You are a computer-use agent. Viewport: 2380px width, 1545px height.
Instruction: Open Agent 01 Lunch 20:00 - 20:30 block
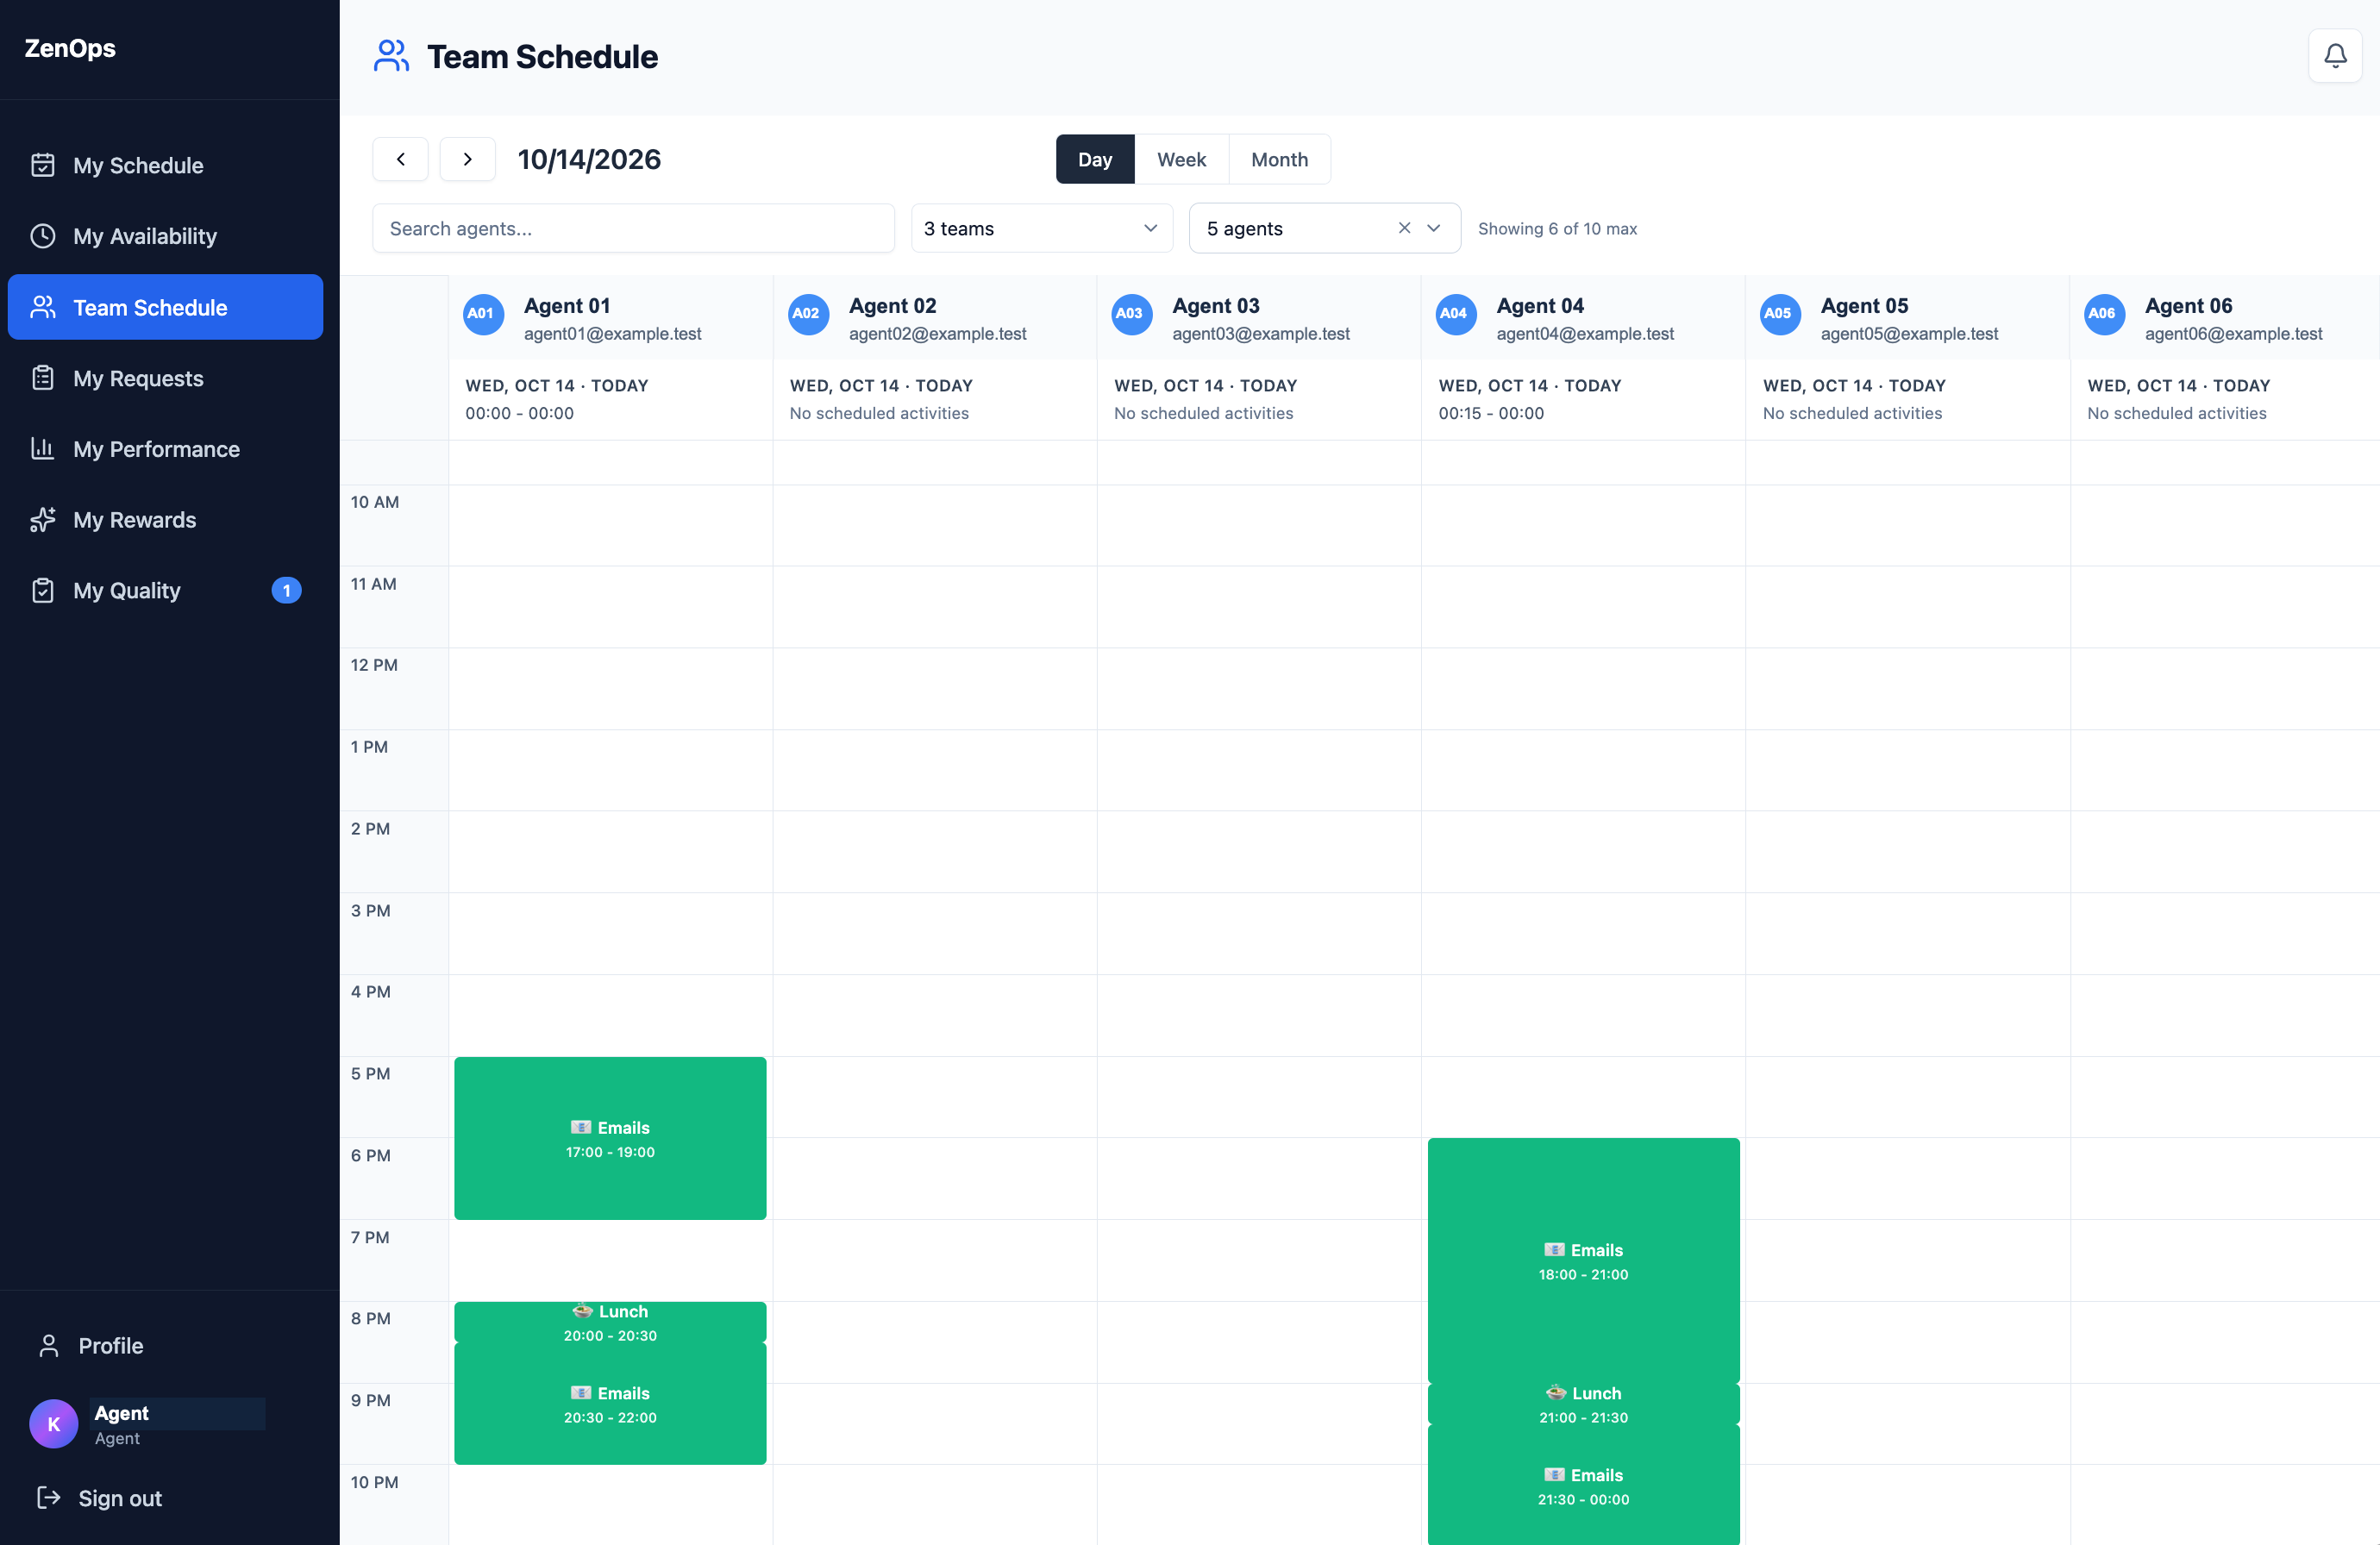(x=610, y=1322)
